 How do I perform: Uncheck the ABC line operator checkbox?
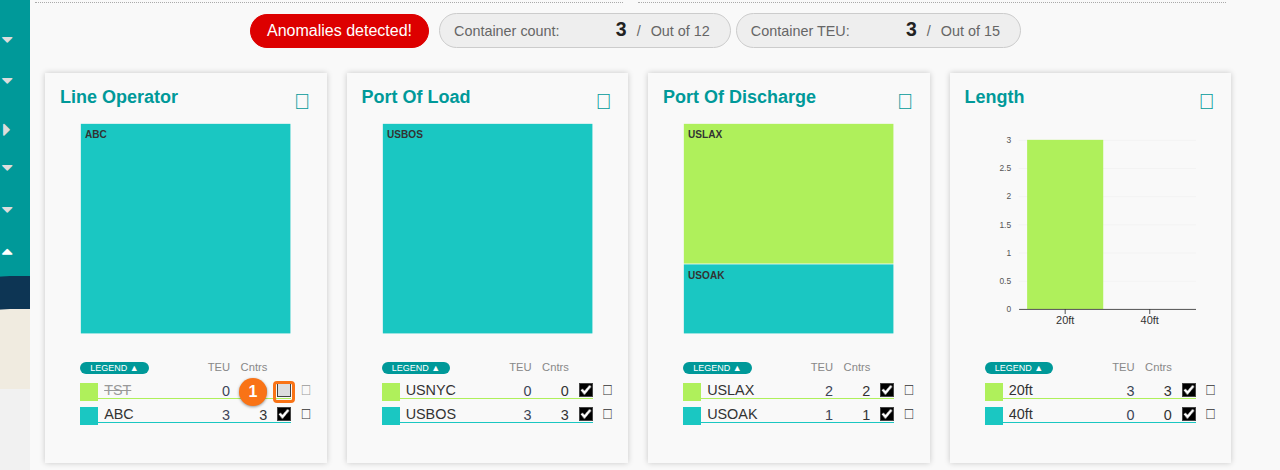(x=284, y=413)
